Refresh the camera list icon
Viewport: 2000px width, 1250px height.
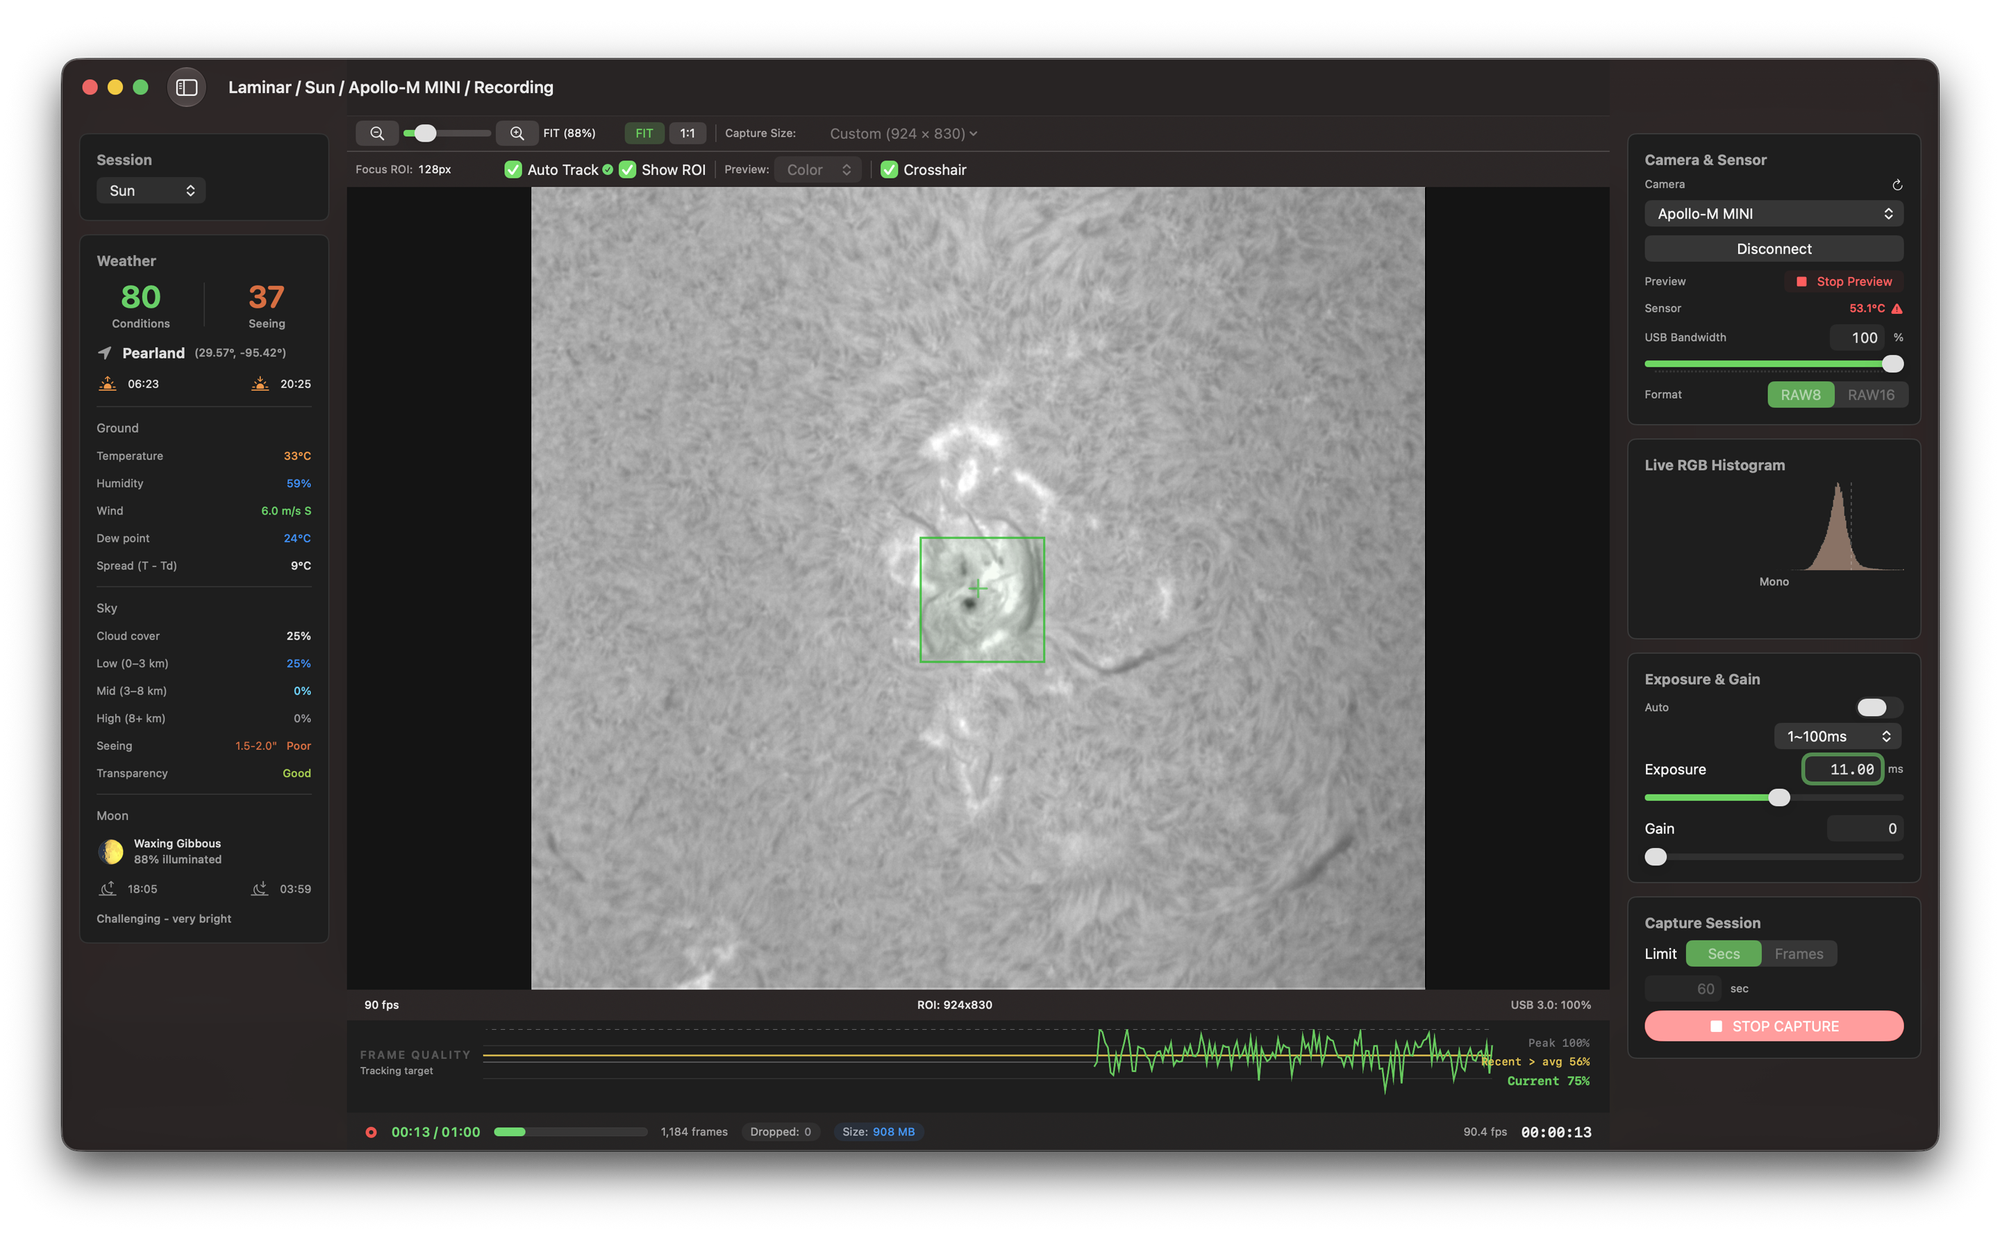click(x=1897, y=185)
